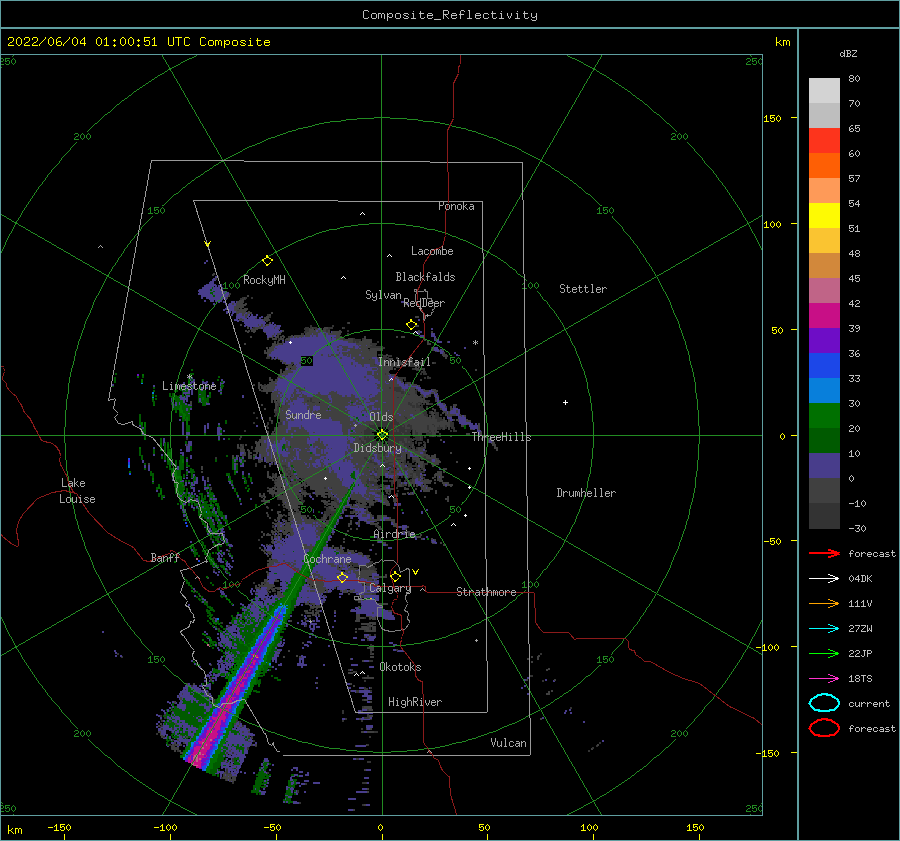The width and height of the screenshot is (900, 841).
Task: Click the Limestone label
Action: click(189, 386)
